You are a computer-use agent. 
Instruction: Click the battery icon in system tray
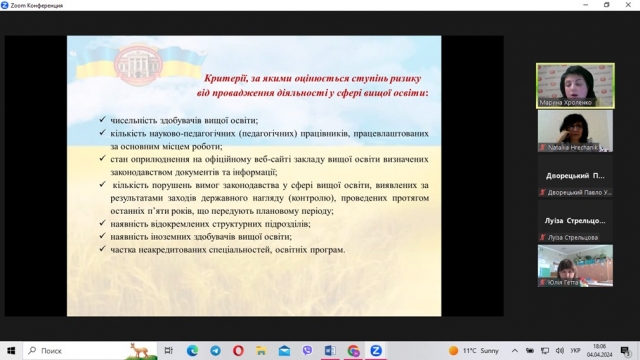click(530, 351)
